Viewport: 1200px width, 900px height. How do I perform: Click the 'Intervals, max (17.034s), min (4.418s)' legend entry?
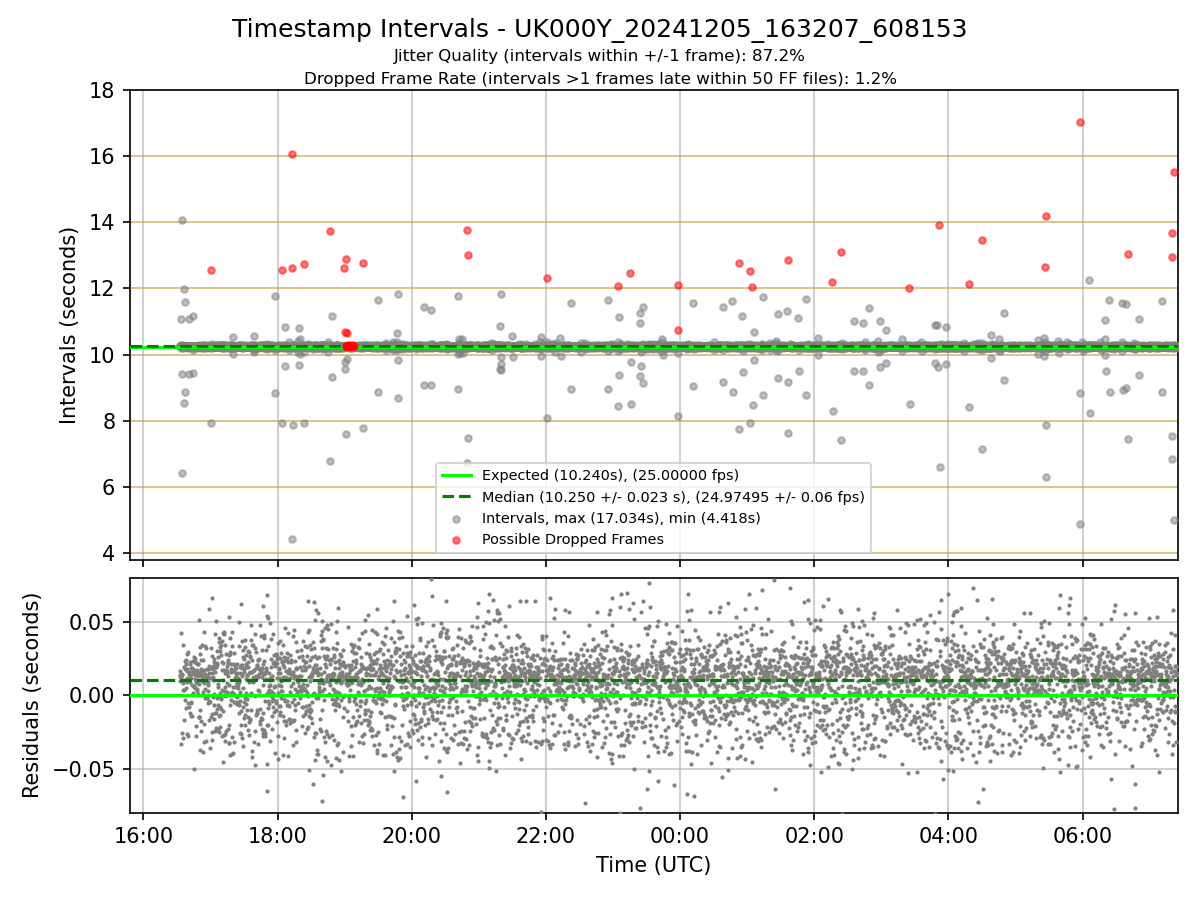621,518
